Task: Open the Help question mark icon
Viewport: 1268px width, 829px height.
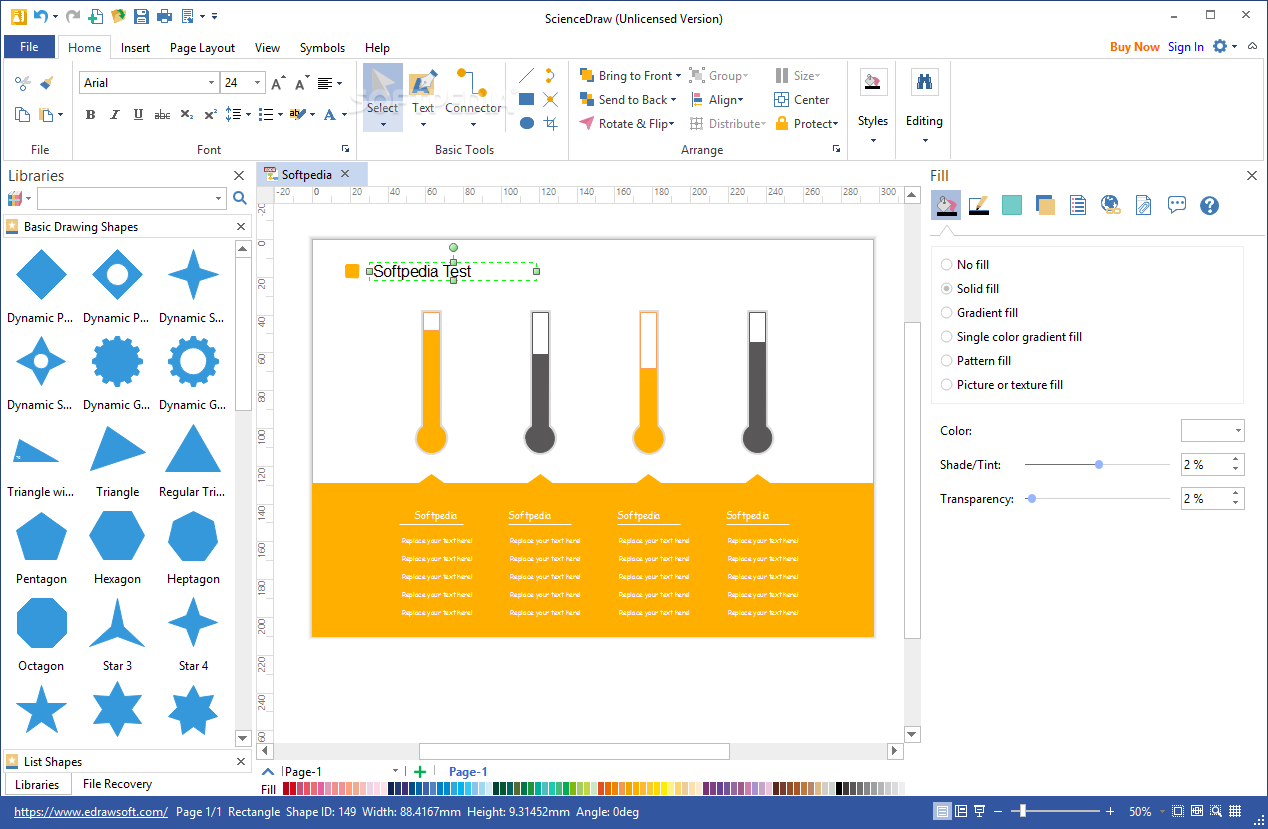Action: (x=1209, y=205)
